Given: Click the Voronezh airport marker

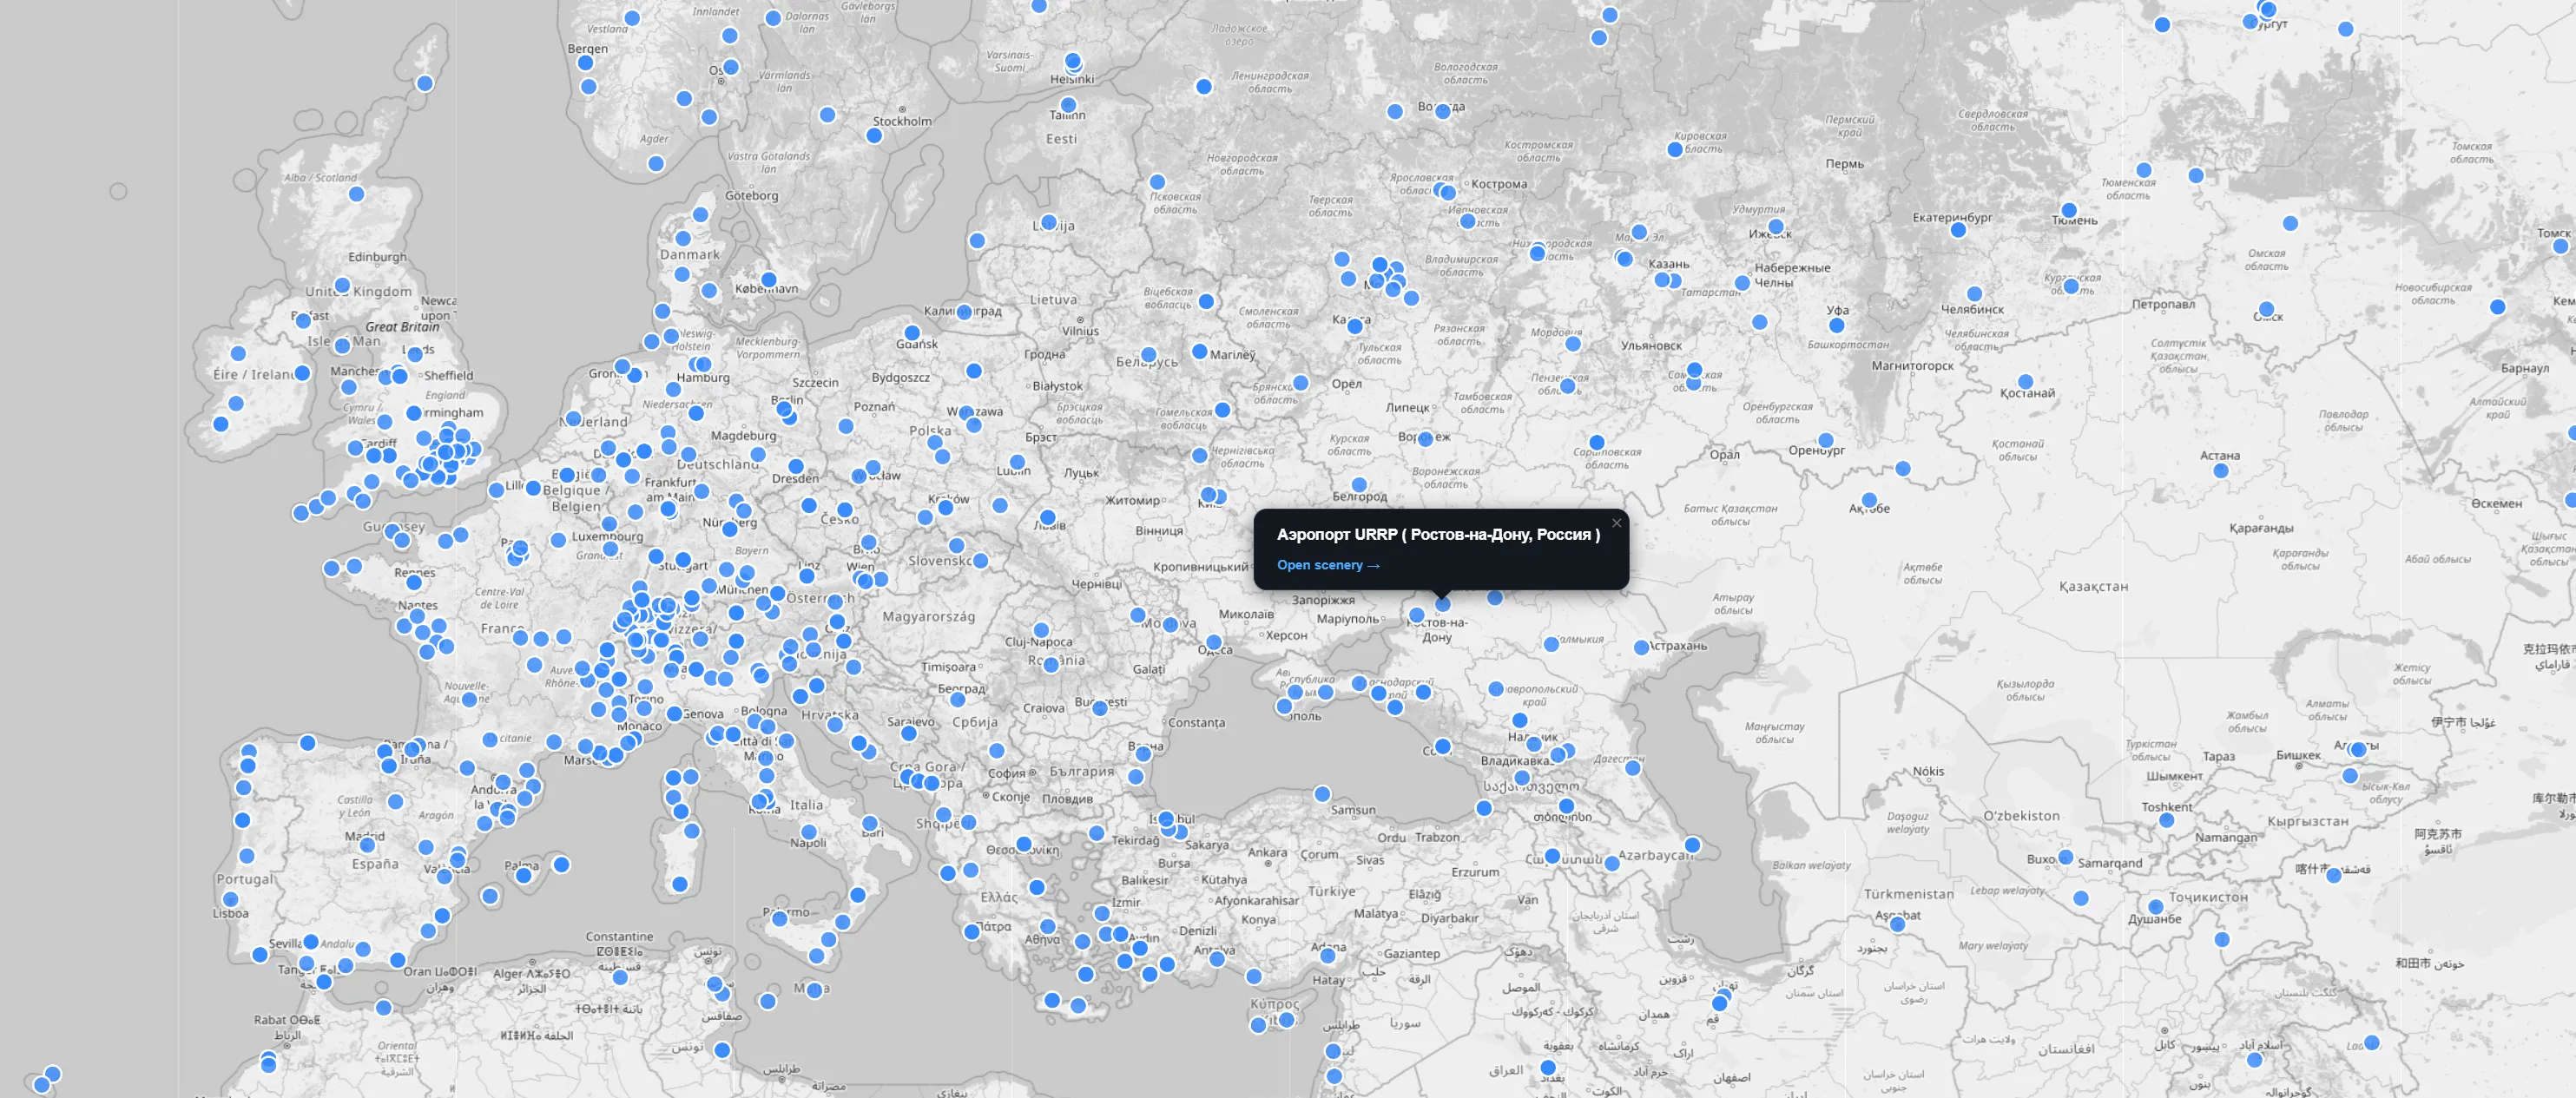Looking at the screenshot, I should coord(1425,439).
